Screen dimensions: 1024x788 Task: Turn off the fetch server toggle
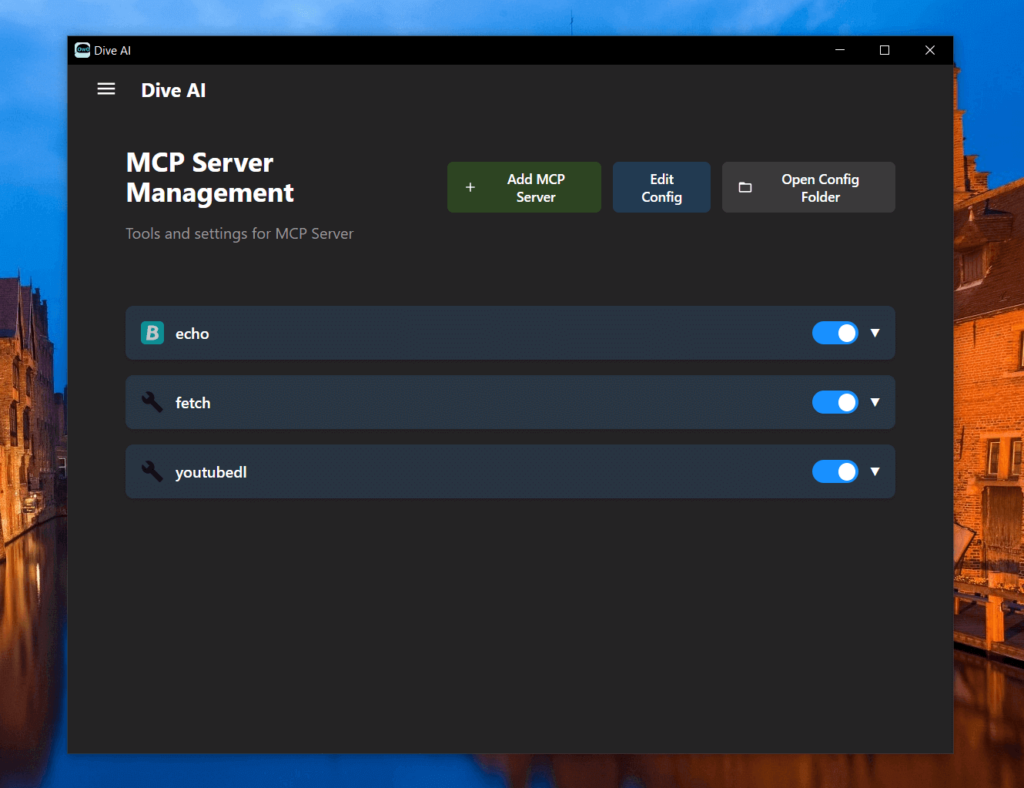click(835, 402)
